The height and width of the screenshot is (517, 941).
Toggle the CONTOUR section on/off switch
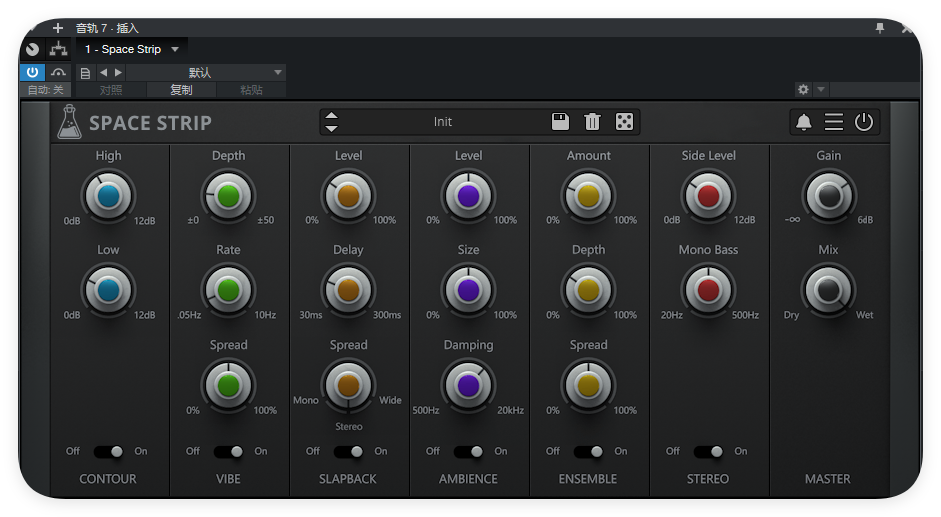point(108,452)
